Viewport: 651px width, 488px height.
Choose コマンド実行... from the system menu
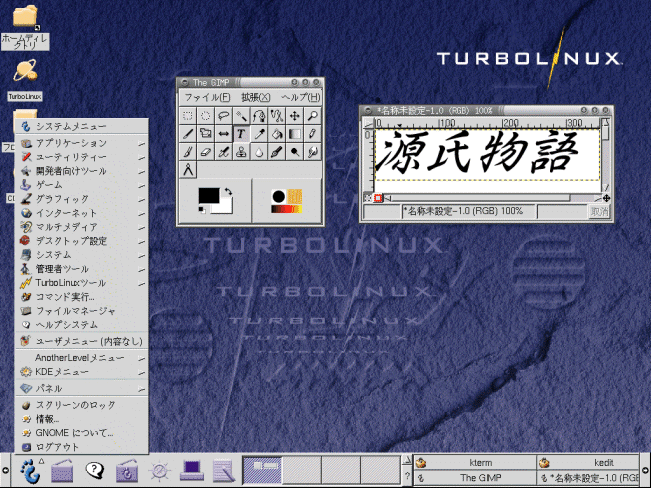click(82, 297)
